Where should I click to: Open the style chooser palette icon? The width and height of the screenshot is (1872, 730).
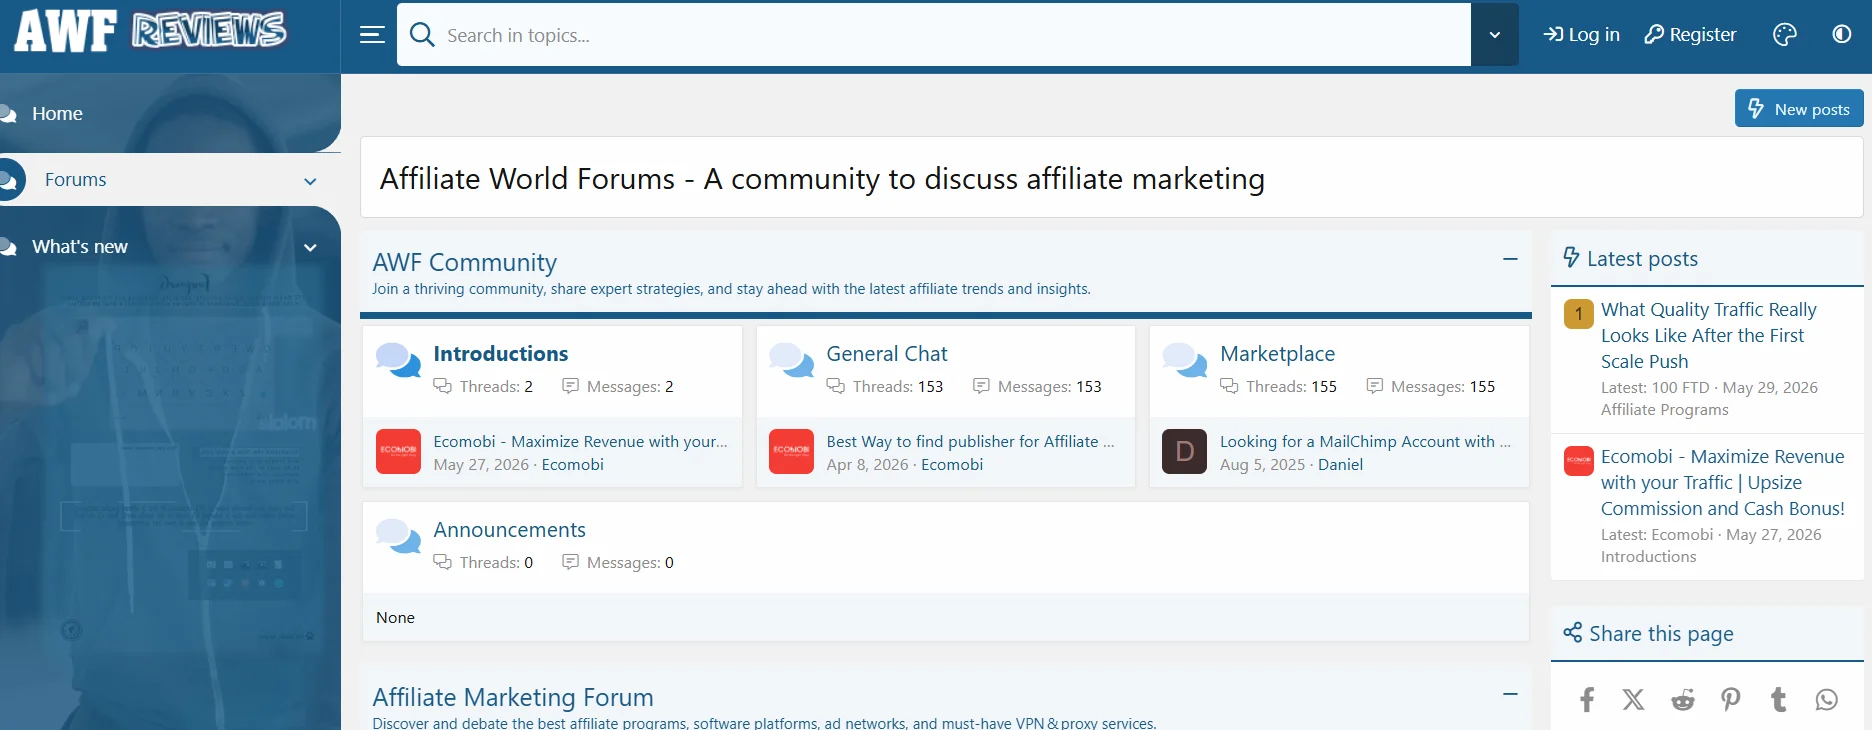1785,35
